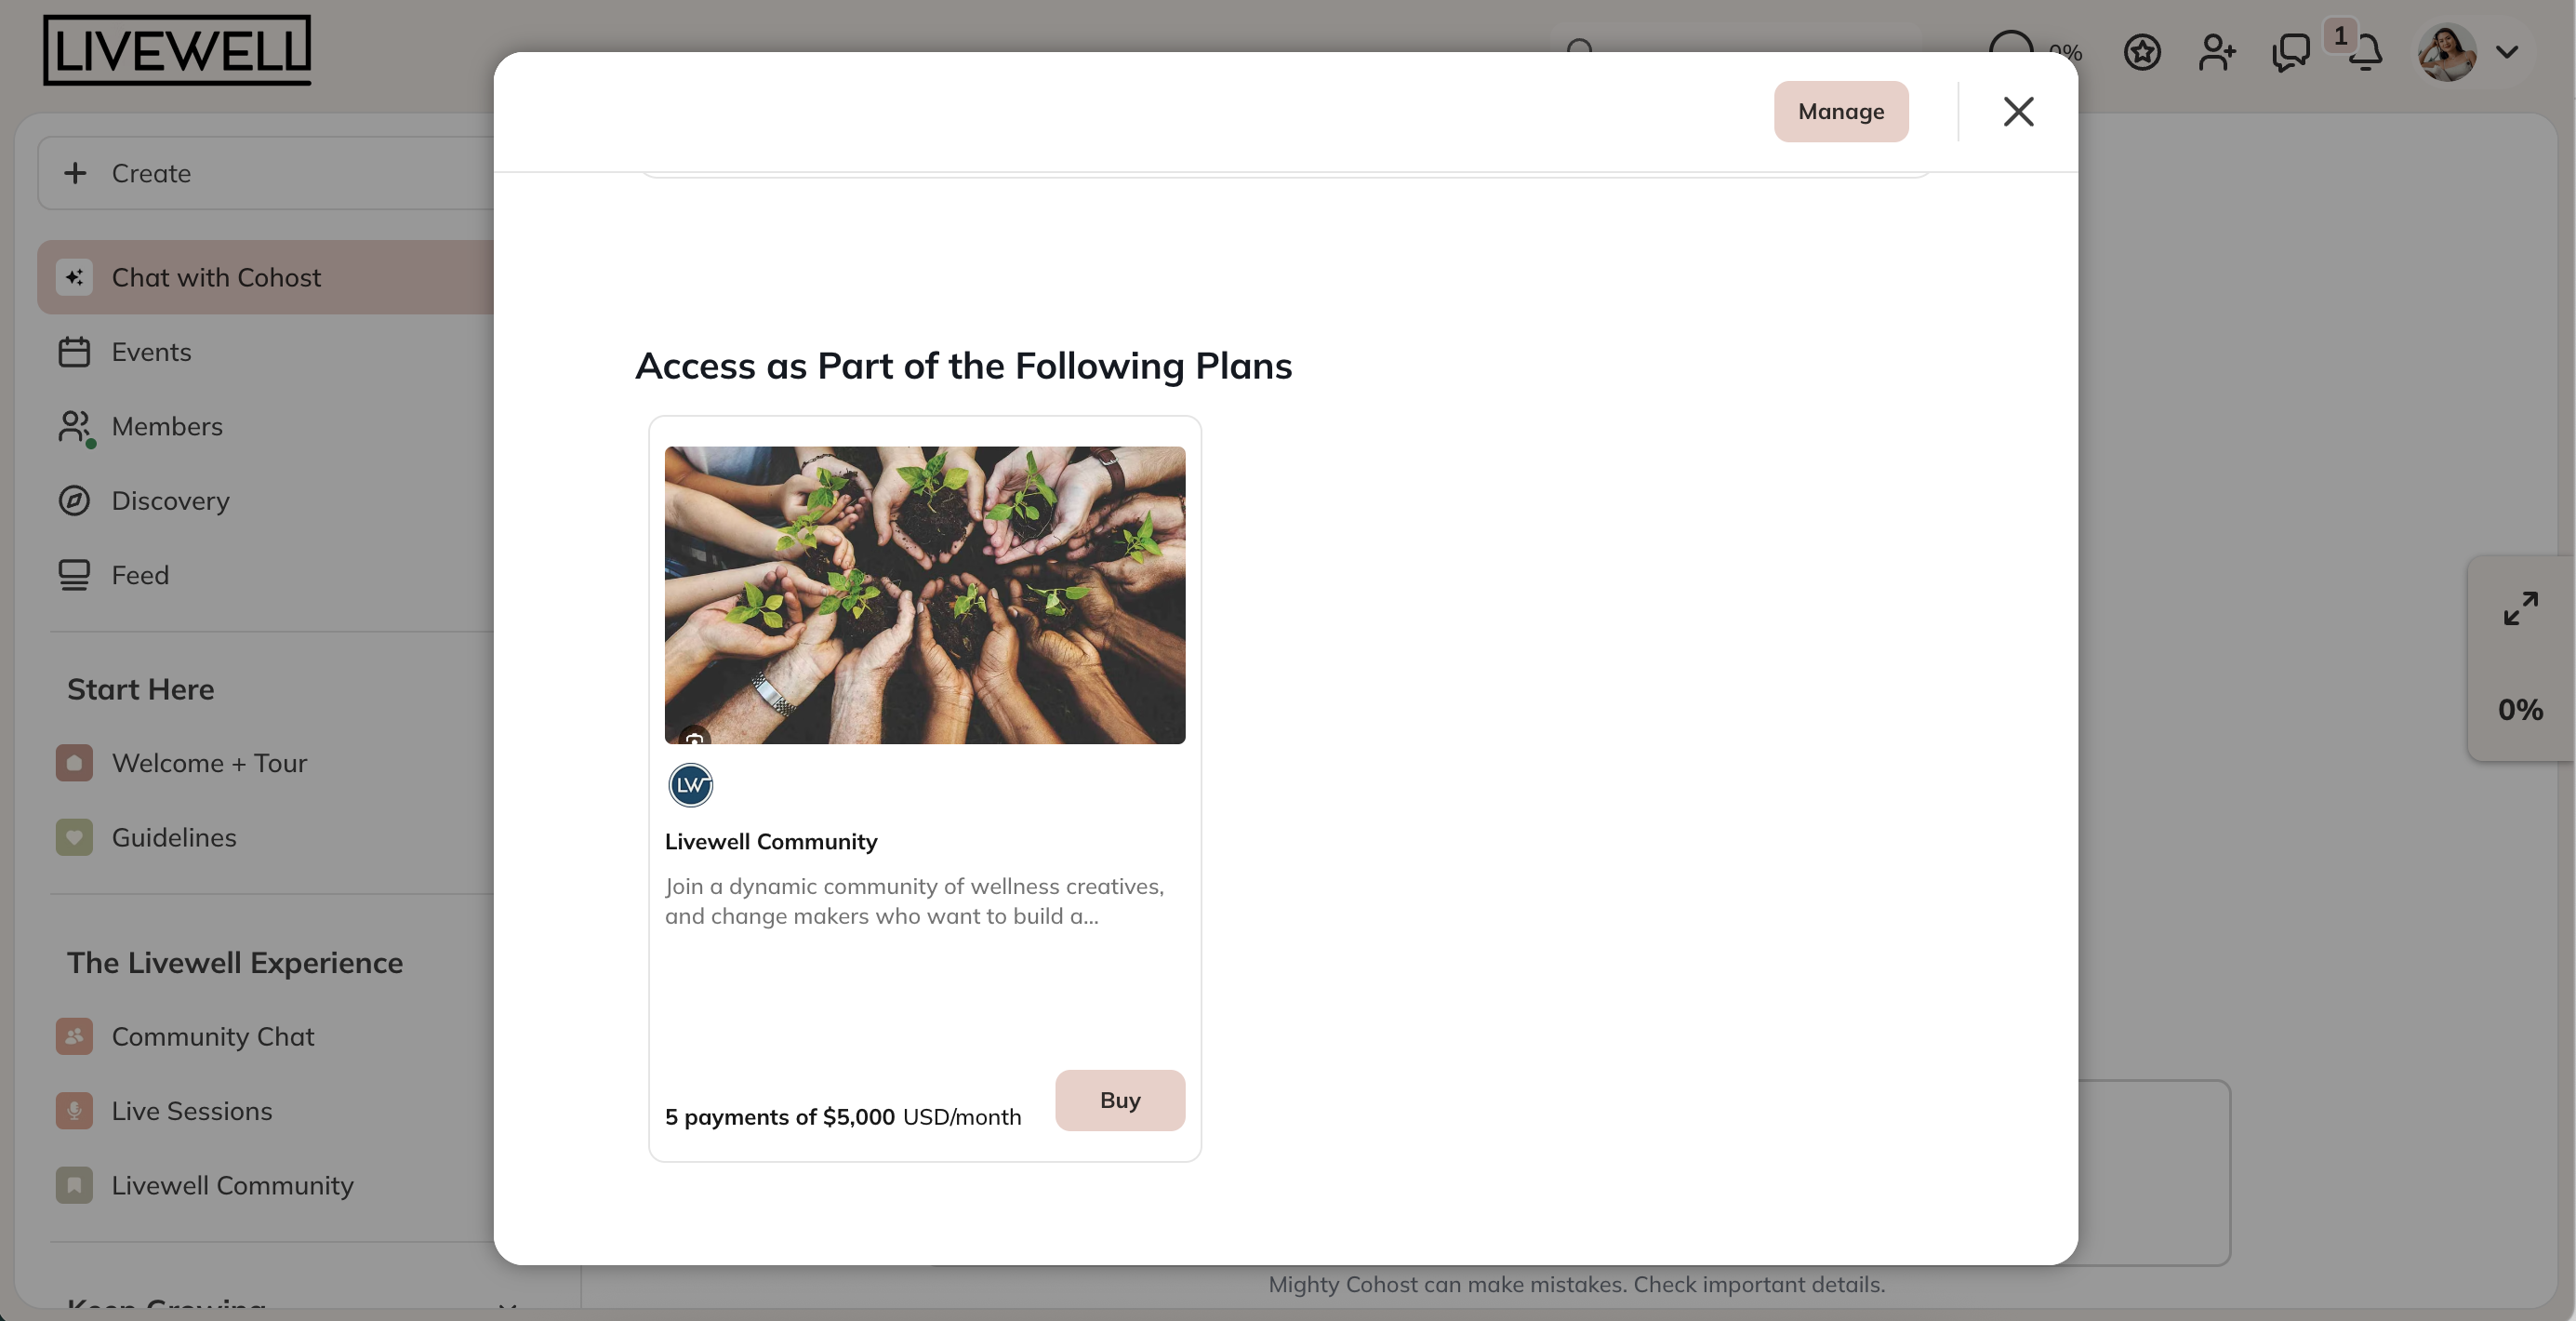Click Buy on Livewell Community plan
This screenshot has width=2576, height=1321.
(1119, 1100)
